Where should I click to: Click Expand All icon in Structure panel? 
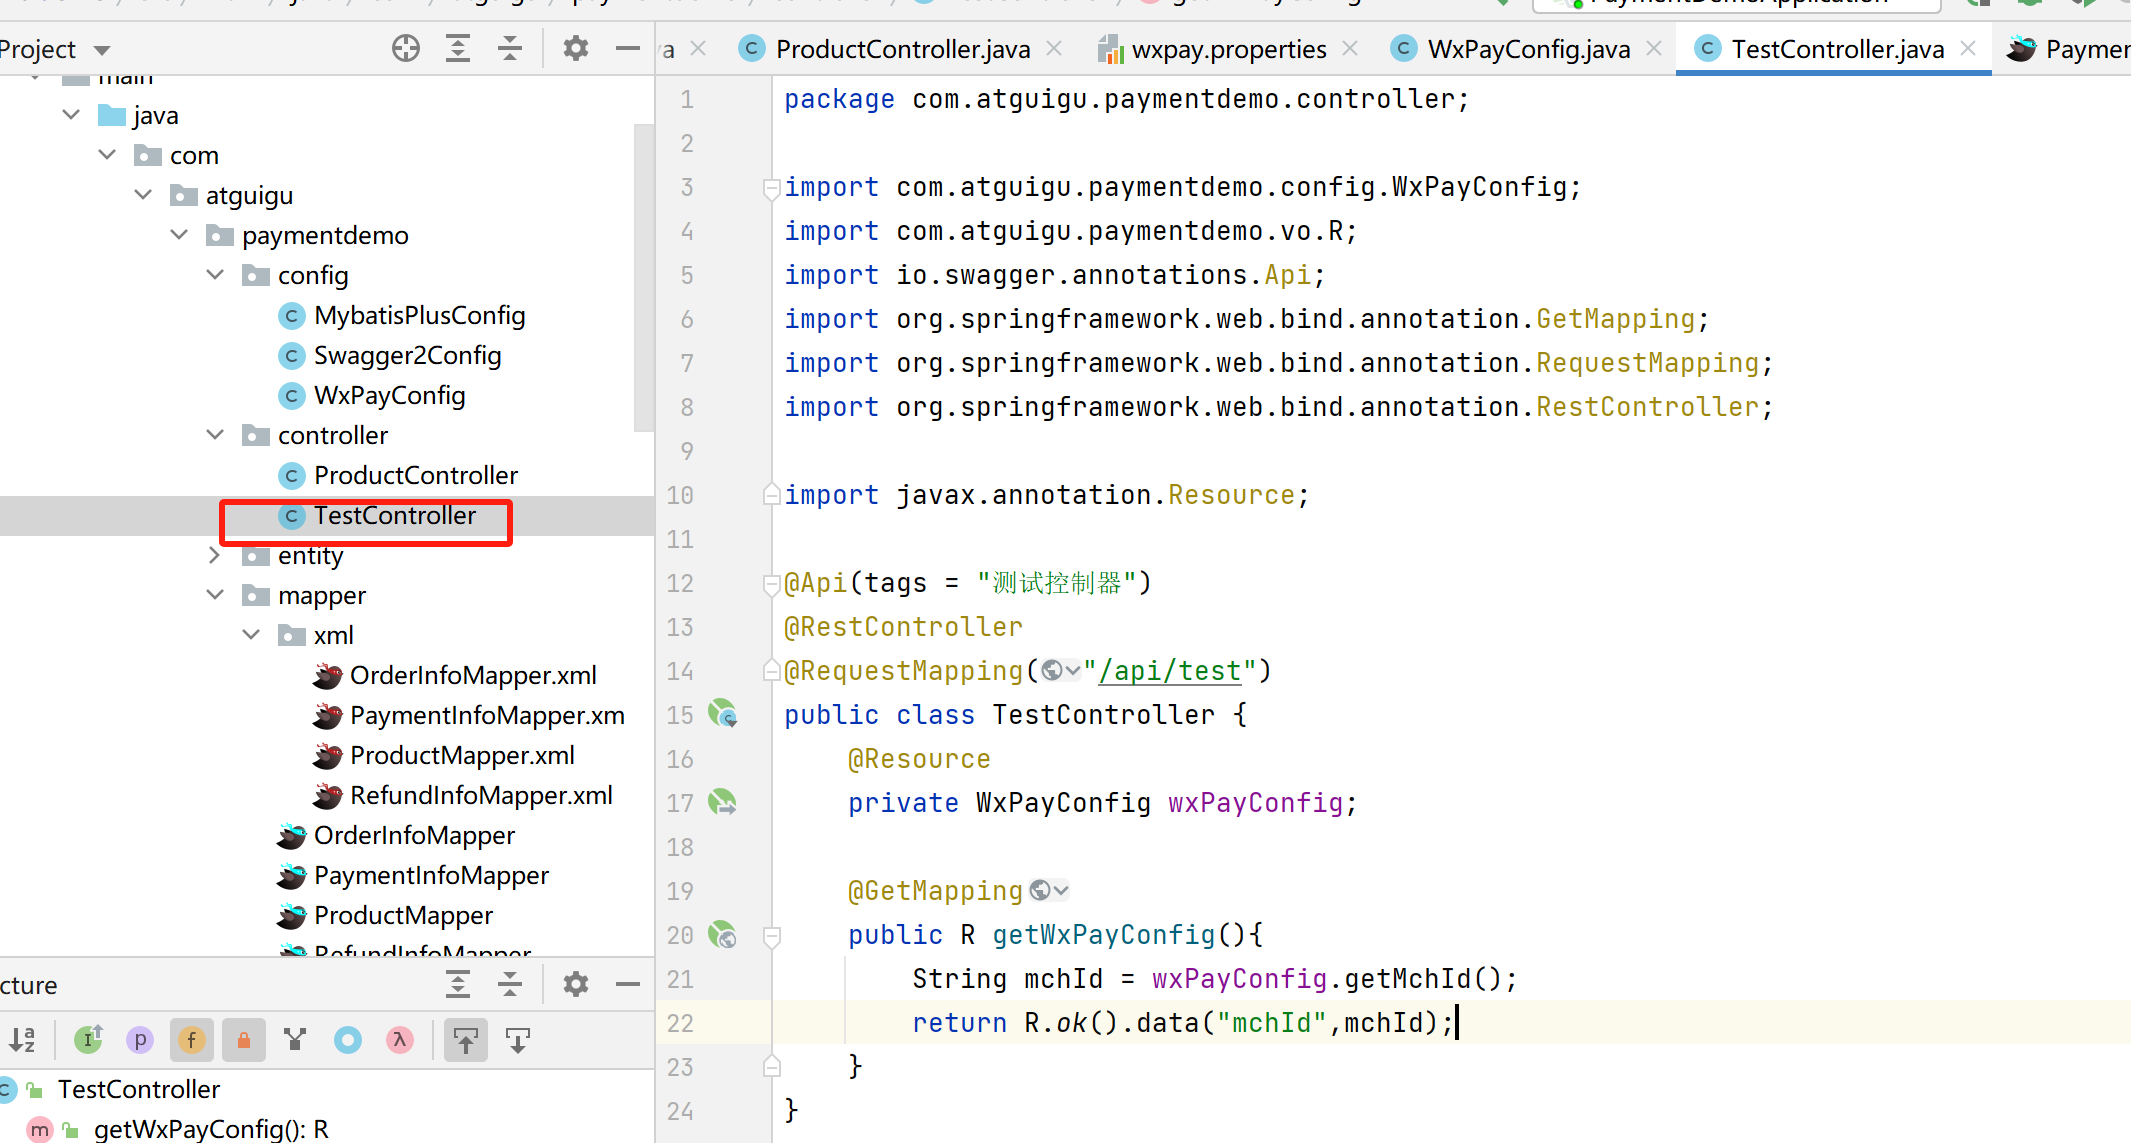pyautogui.click(x=458, y=985)
